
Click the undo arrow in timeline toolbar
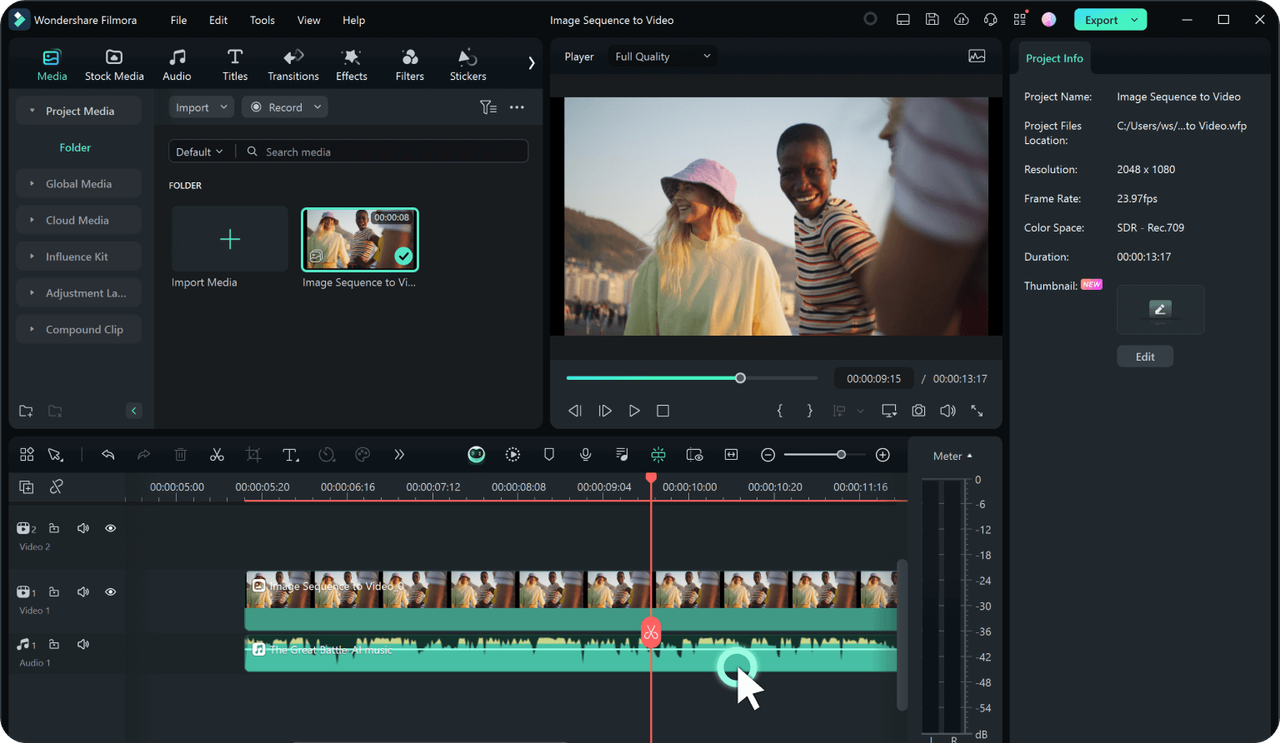[108, 455]
